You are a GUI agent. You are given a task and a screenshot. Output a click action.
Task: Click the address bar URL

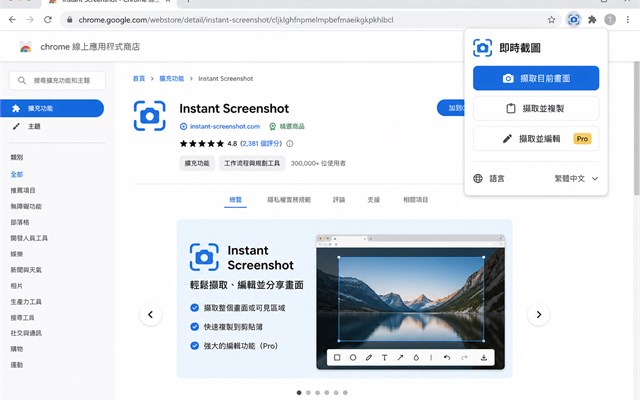[236, 20]
